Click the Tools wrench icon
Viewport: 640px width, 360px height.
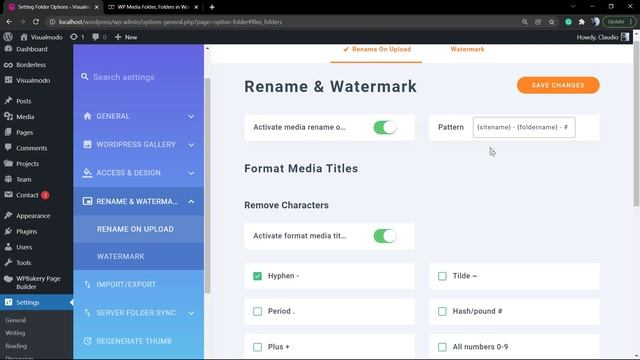tap(8, 262)
